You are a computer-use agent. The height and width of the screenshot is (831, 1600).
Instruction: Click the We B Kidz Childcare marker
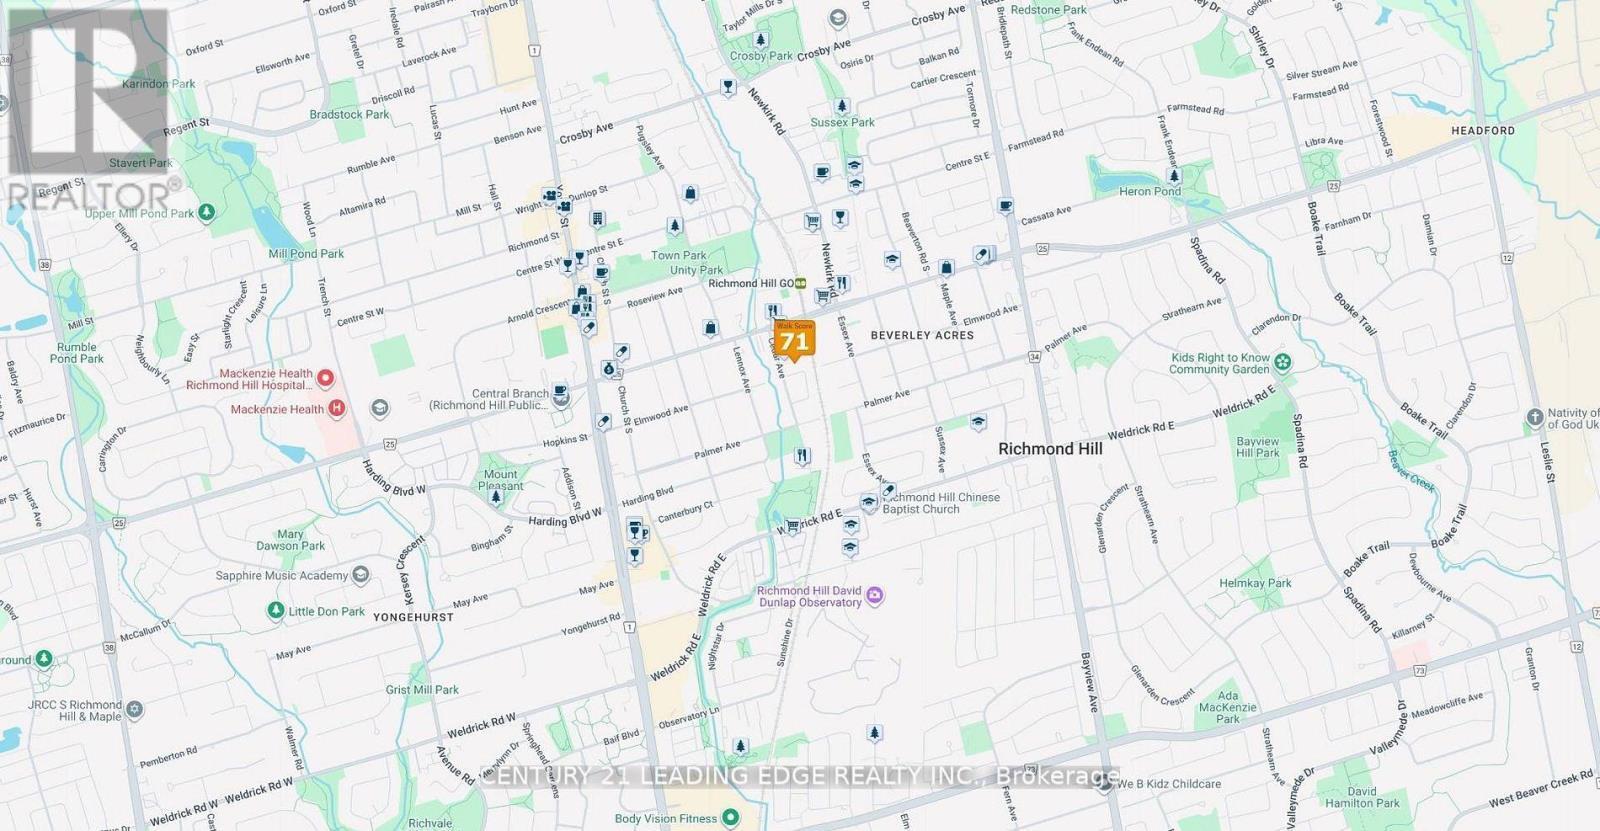click(1103, 784)
